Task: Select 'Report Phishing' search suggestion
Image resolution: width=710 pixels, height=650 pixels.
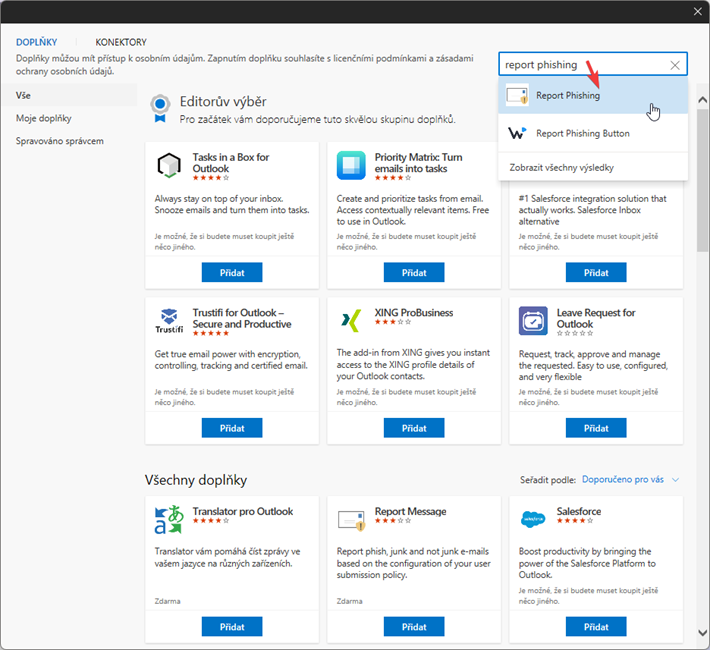Action: (568, 96)
